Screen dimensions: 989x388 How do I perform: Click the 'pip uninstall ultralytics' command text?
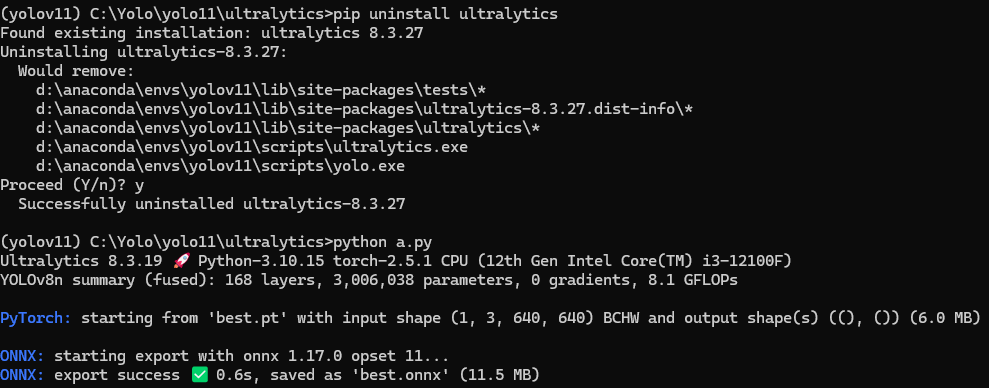point(445,14)
